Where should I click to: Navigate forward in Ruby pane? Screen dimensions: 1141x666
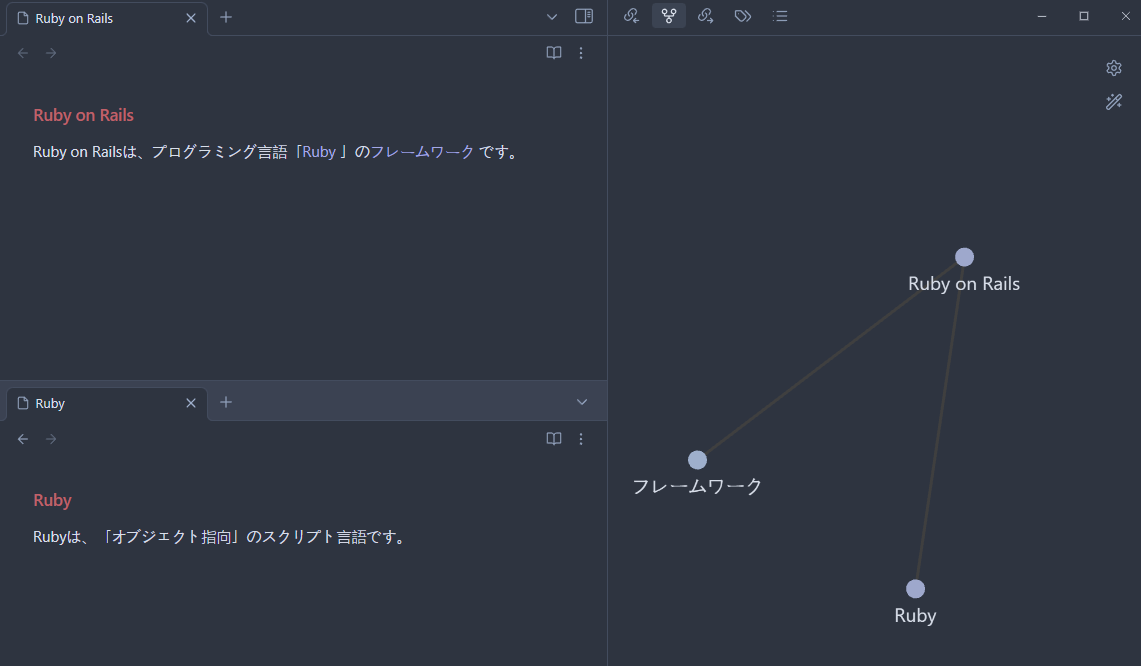51,439
